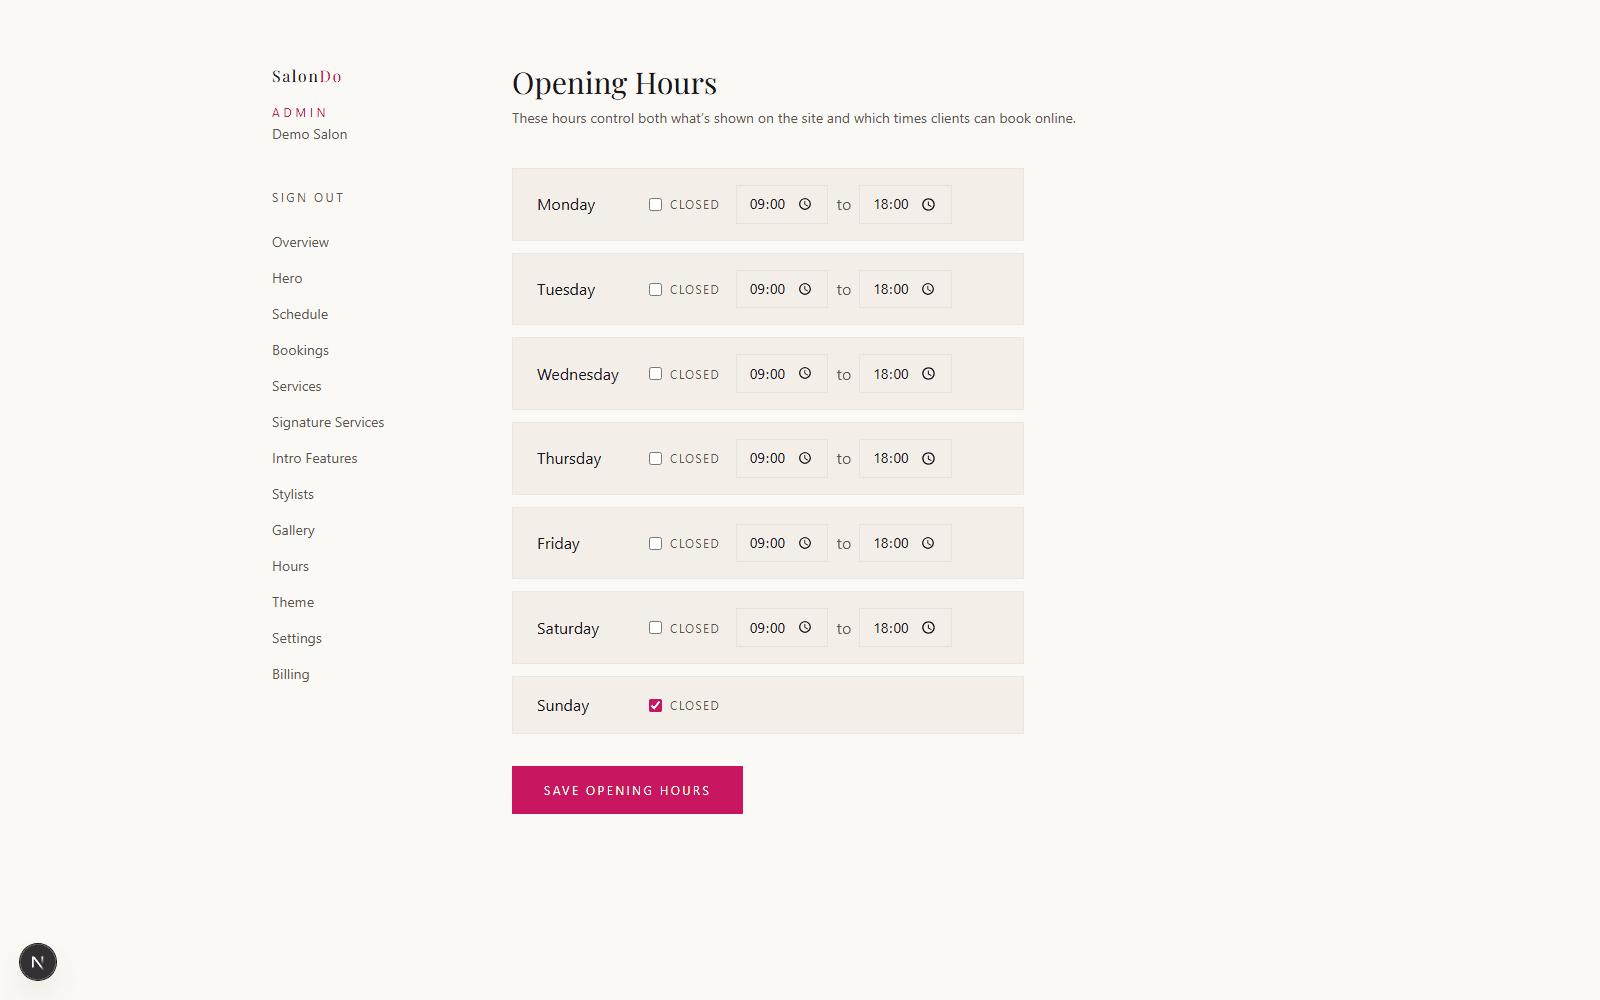Image resolution: width=1600 pixels, height=1000 pixels.
Task: Select Hours in the sidebar
Action: pyautogui.click(x=290, y=566)
